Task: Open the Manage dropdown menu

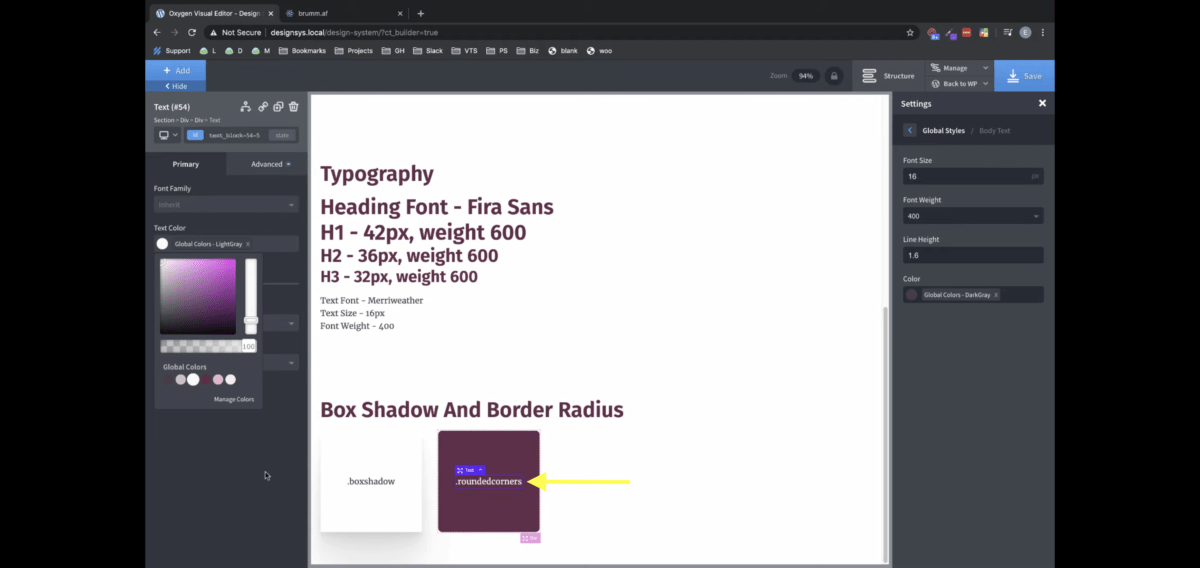Action: 958,68
